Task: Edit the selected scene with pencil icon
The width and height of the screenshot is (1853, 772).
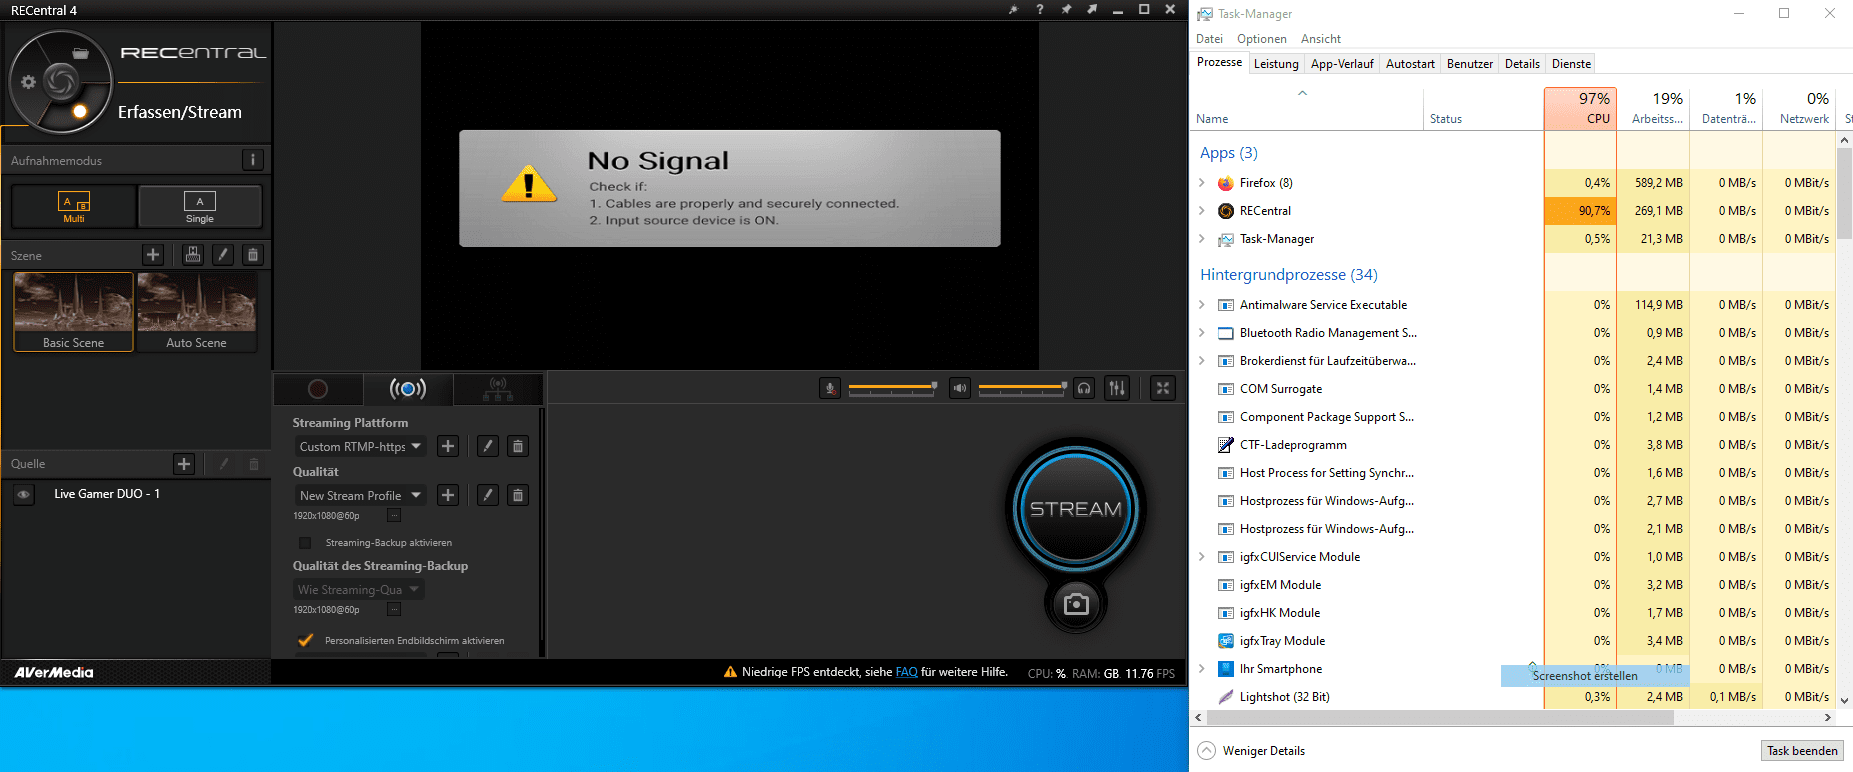Action: click(x=223, y=255)
